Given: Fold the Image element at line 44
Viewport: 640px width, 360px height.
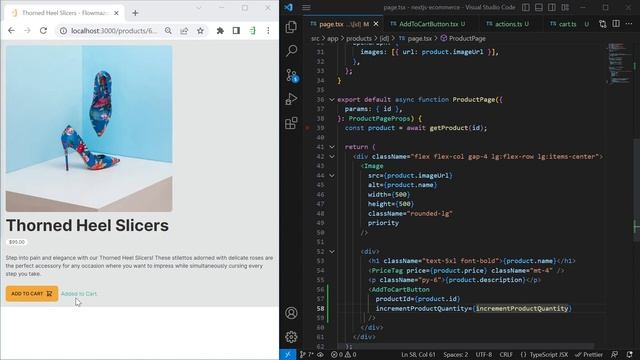Looking at the screenshot, I should (x=332, y=176).
